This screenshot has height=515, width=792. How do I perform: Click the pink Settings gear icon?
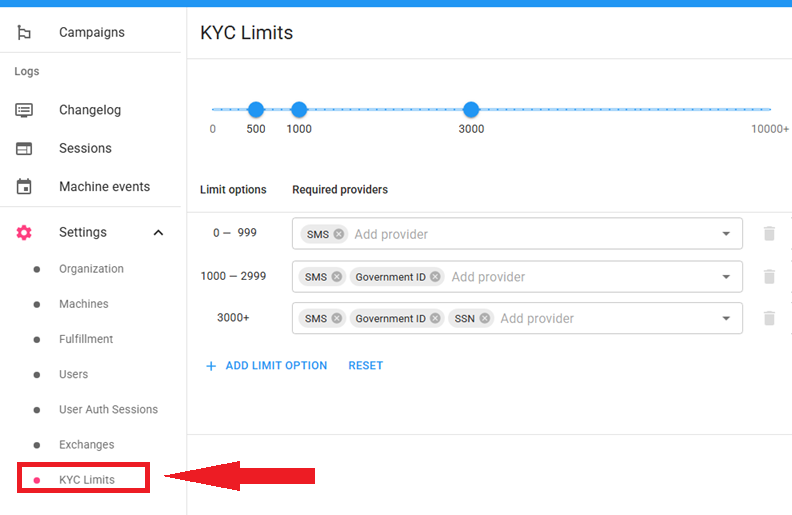[x=24, y=232]
